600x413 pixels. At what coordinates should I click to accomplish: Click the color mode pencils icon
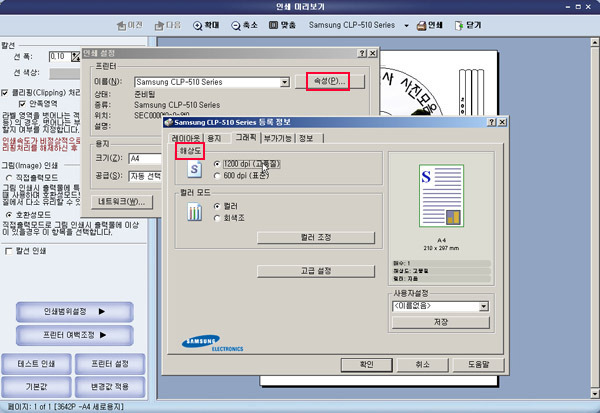point(194,212)
